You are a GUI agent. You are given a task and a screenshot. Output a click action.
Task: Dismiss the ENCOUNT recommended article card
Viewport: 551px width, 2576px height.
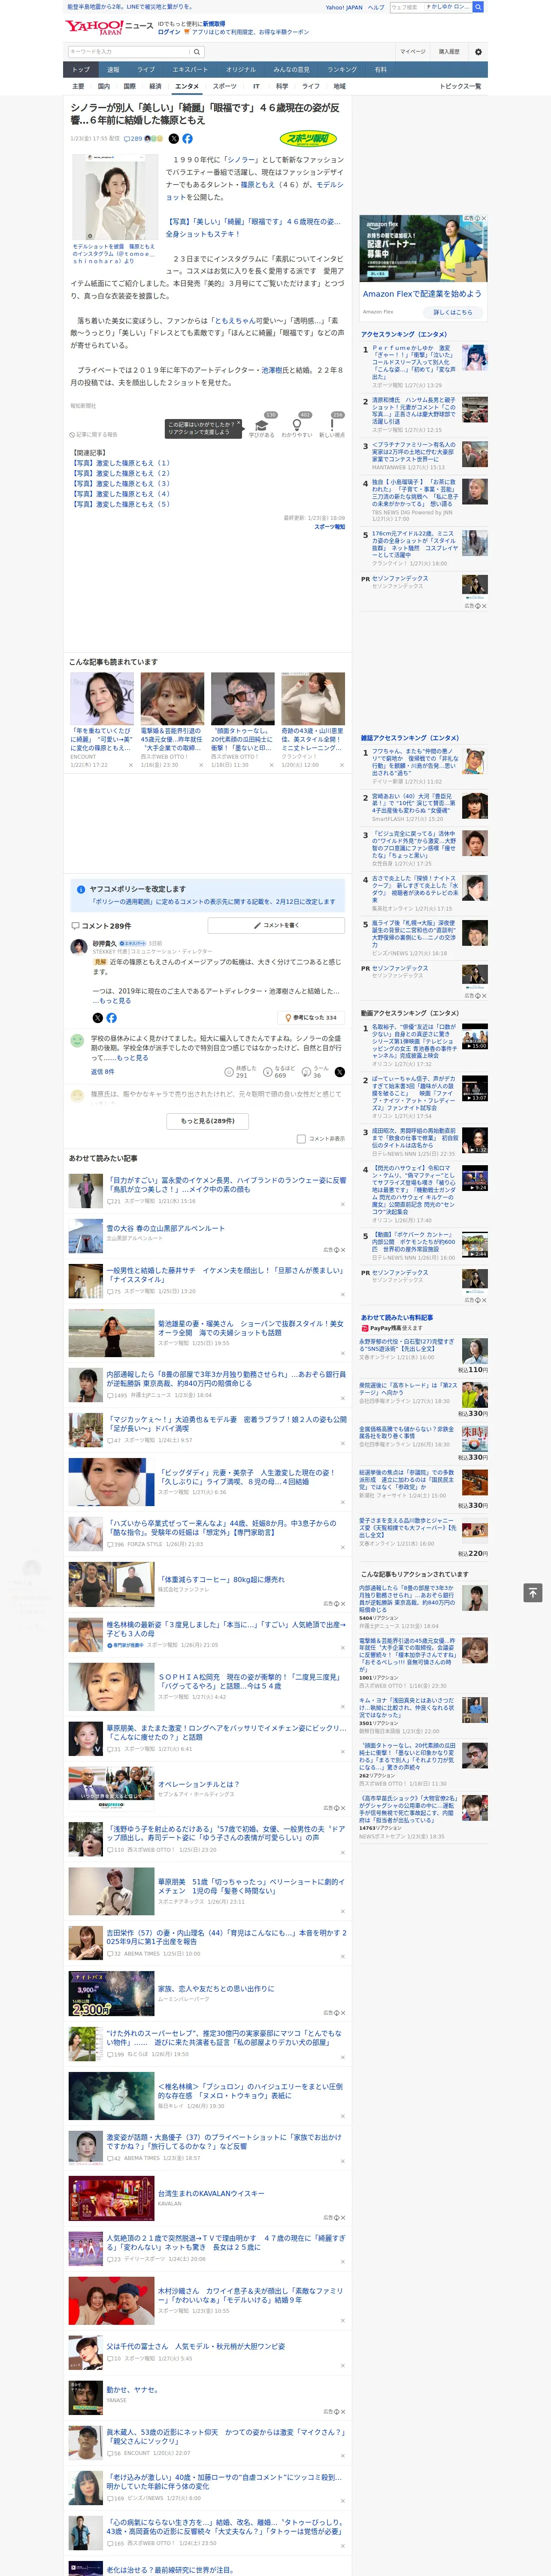(x=130, y=765)
